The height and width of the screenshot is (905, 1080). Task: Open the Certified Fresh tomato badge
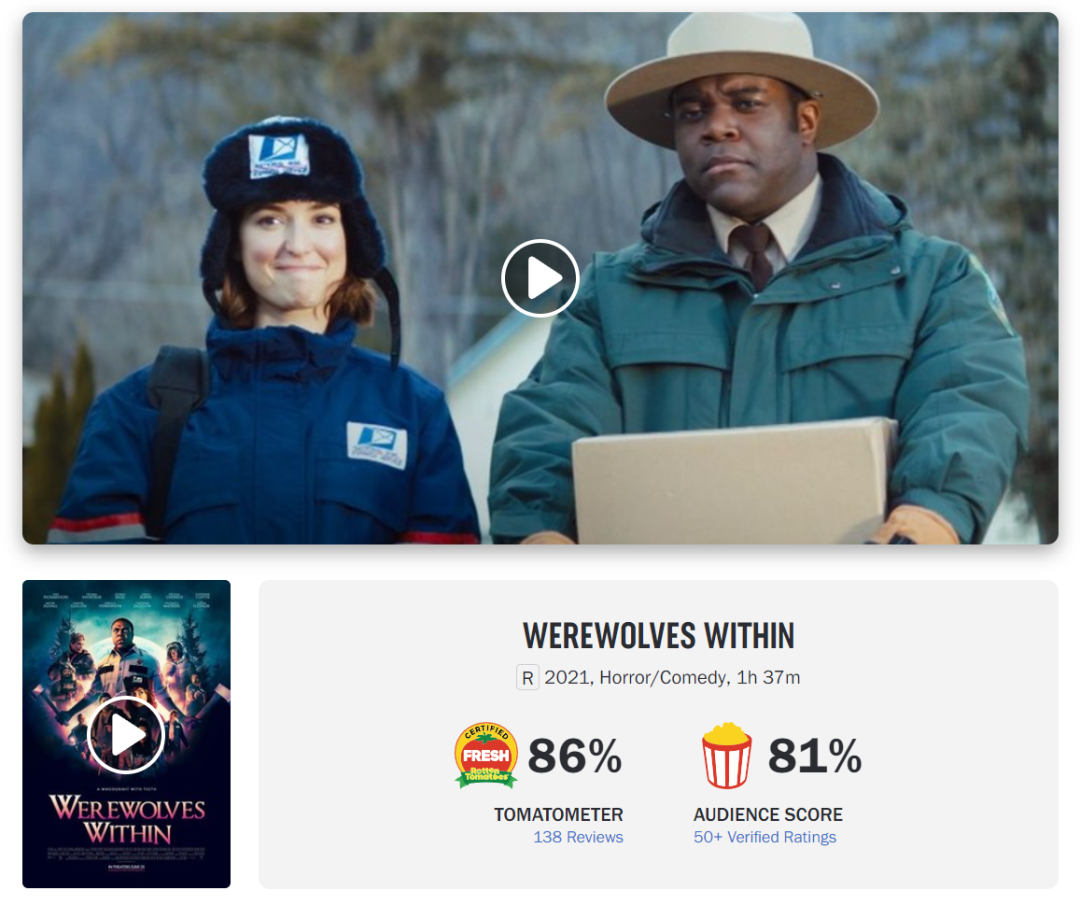tap(486, 756)
